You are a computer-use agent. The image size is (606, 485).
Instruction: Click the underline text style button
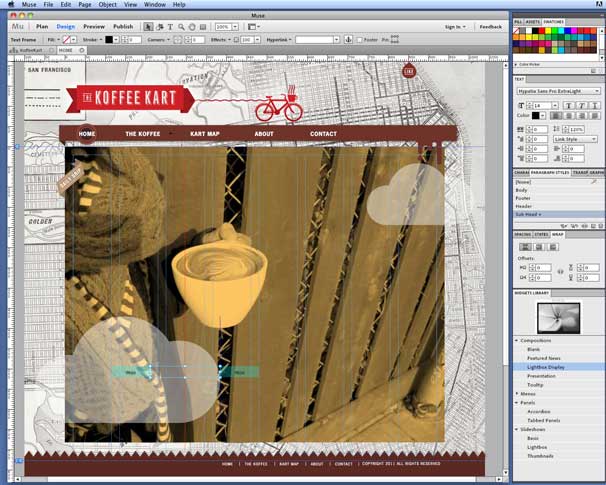point(594,106)
